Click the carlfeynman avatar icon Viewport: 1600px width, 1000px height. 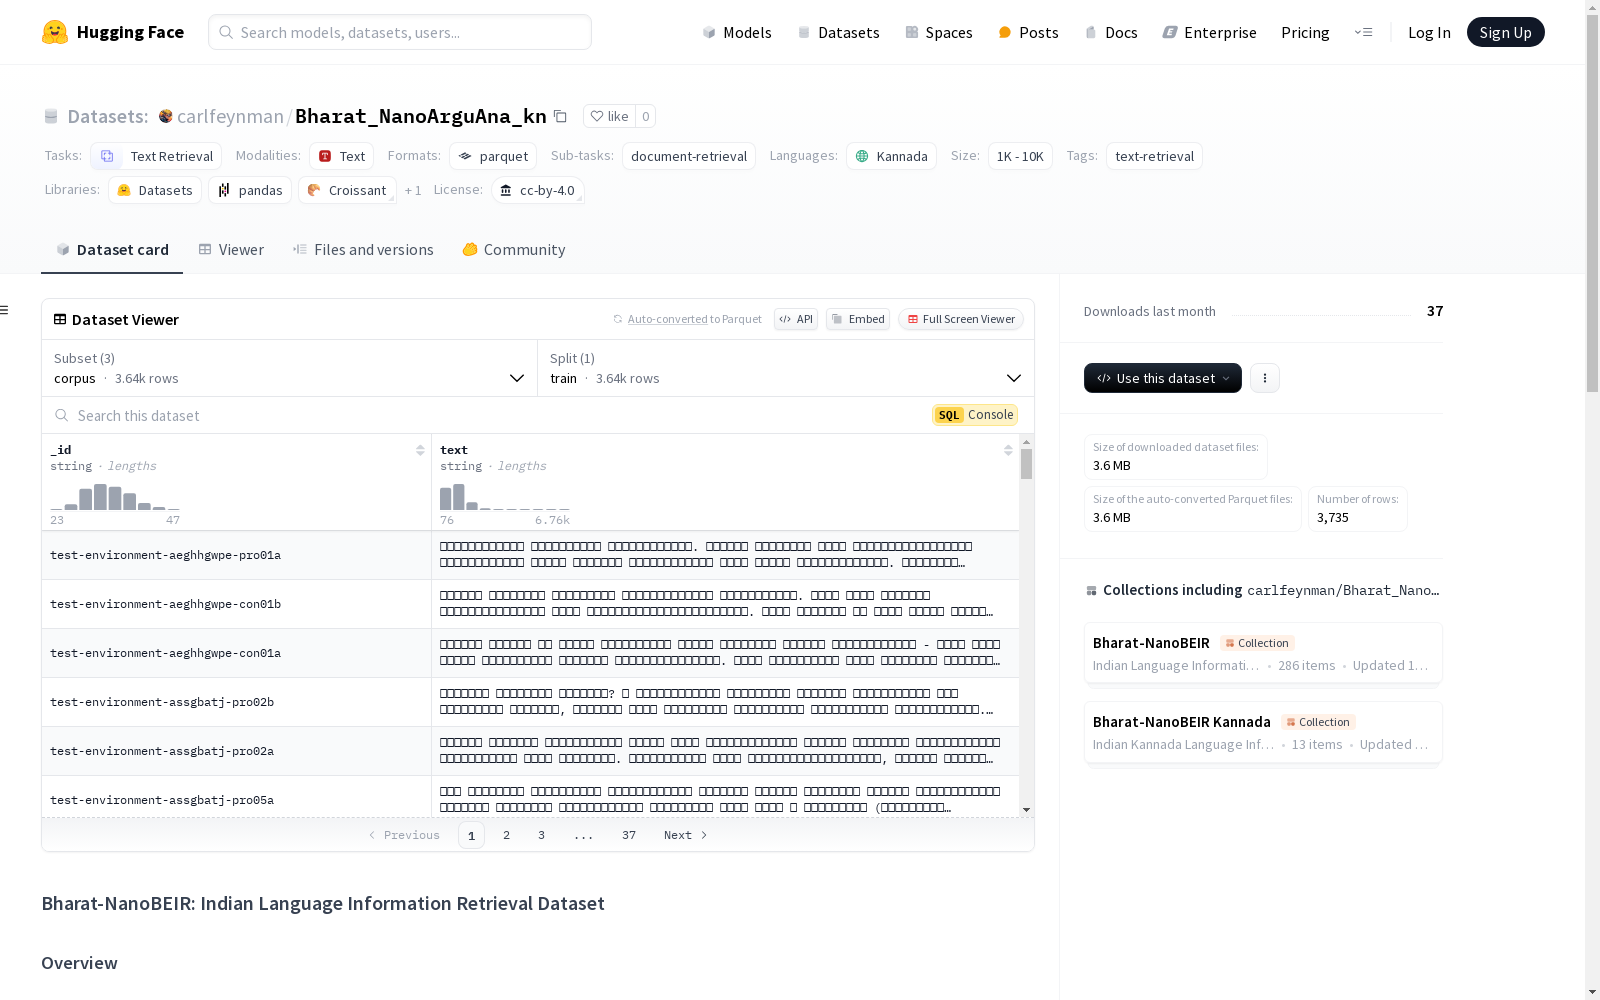click(166, 116)
